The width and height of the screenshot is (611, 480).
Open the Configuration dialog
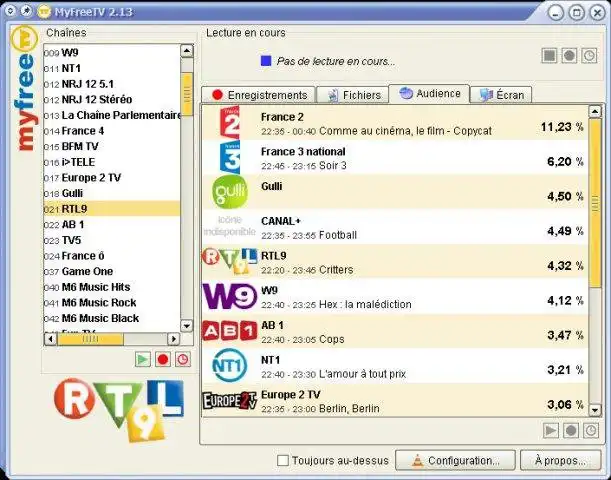pyautogui.click(x=455, y=461)
